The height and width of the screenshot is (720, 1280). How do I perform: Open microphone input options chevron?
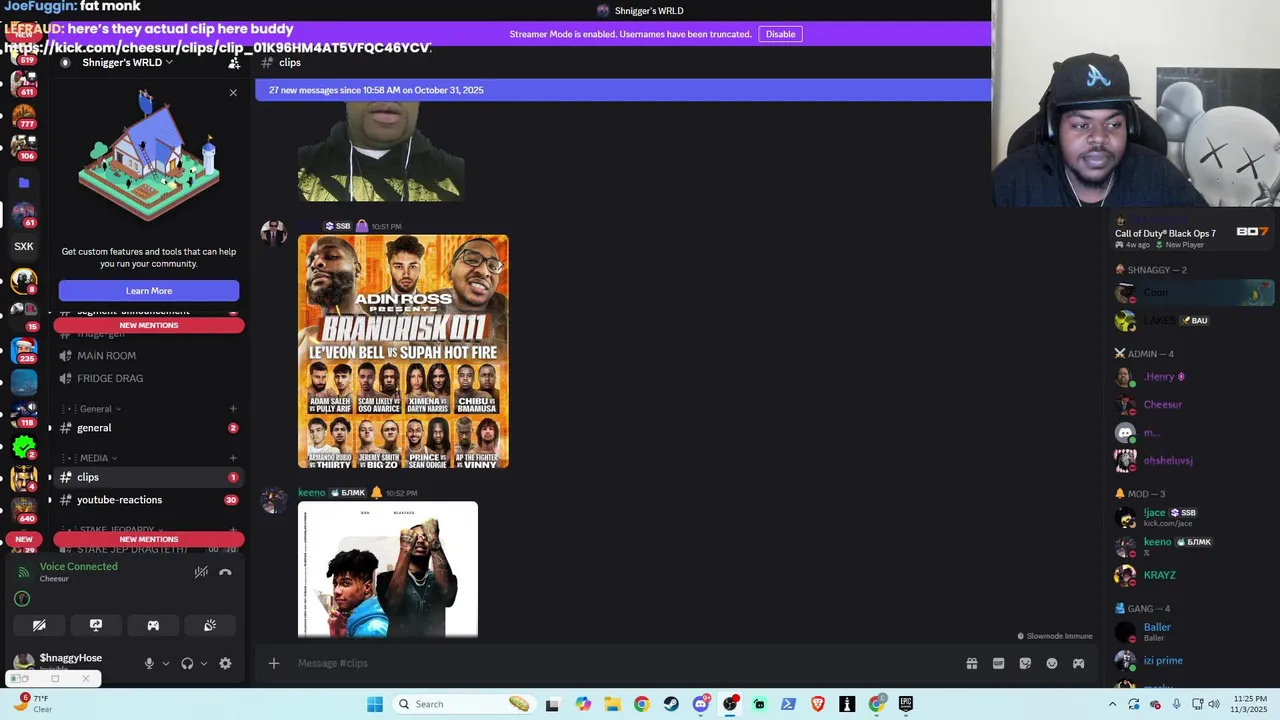[166, 663]
